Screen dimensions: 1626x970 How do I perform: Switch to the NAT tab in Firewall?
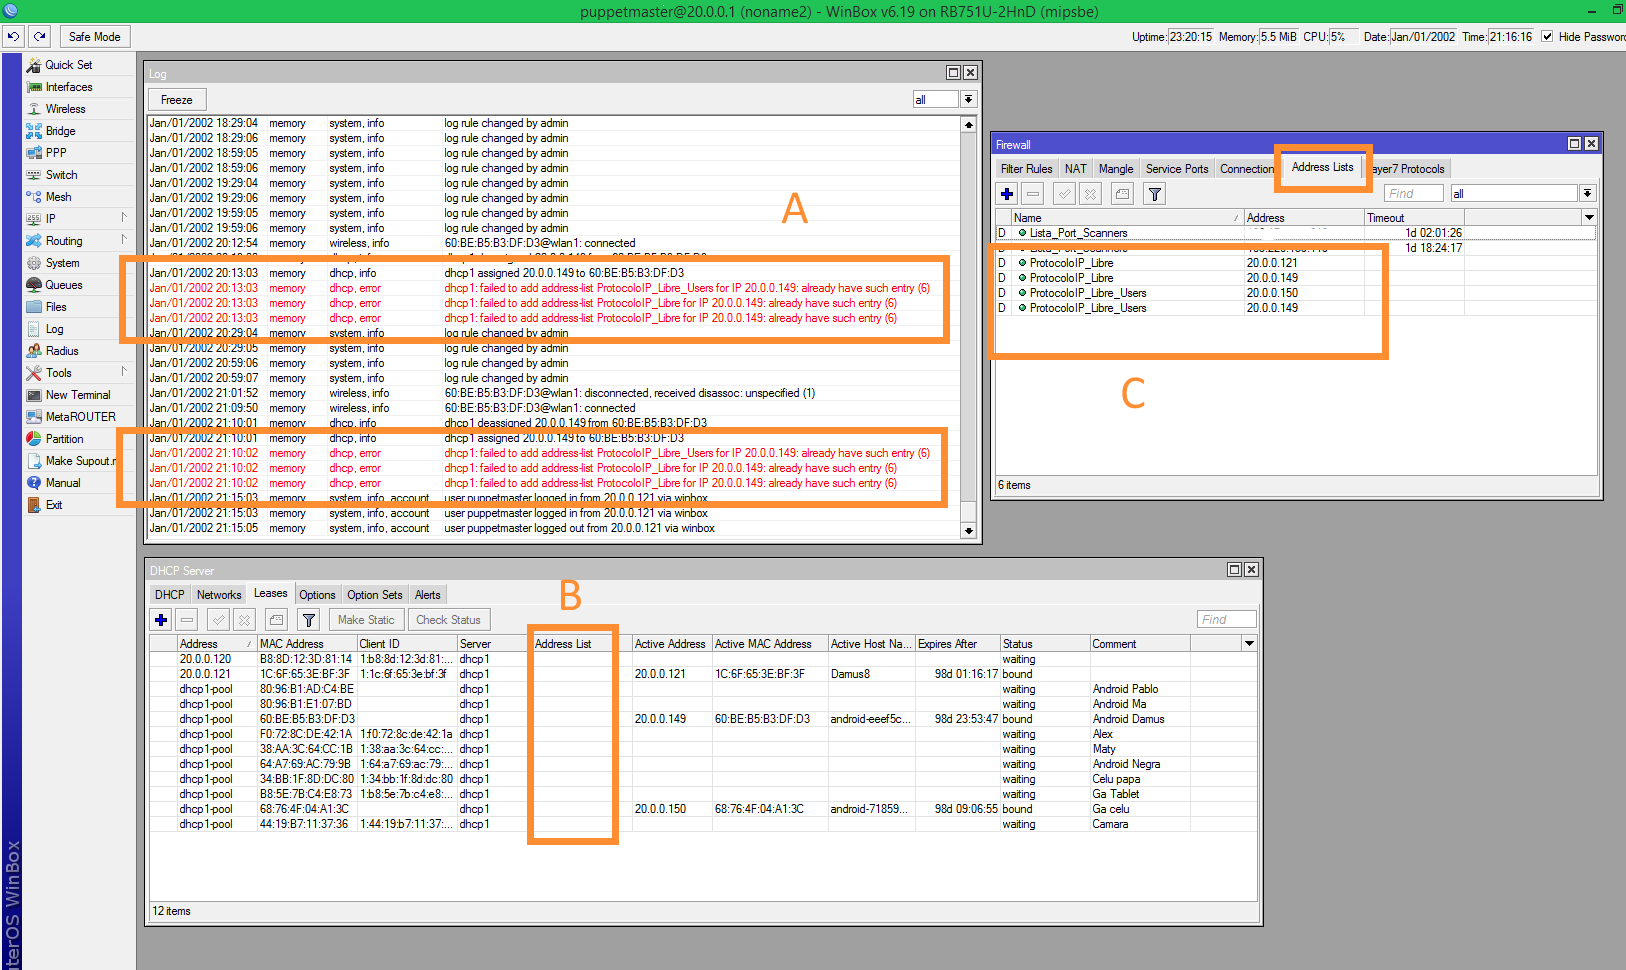tap(1075, 167)
